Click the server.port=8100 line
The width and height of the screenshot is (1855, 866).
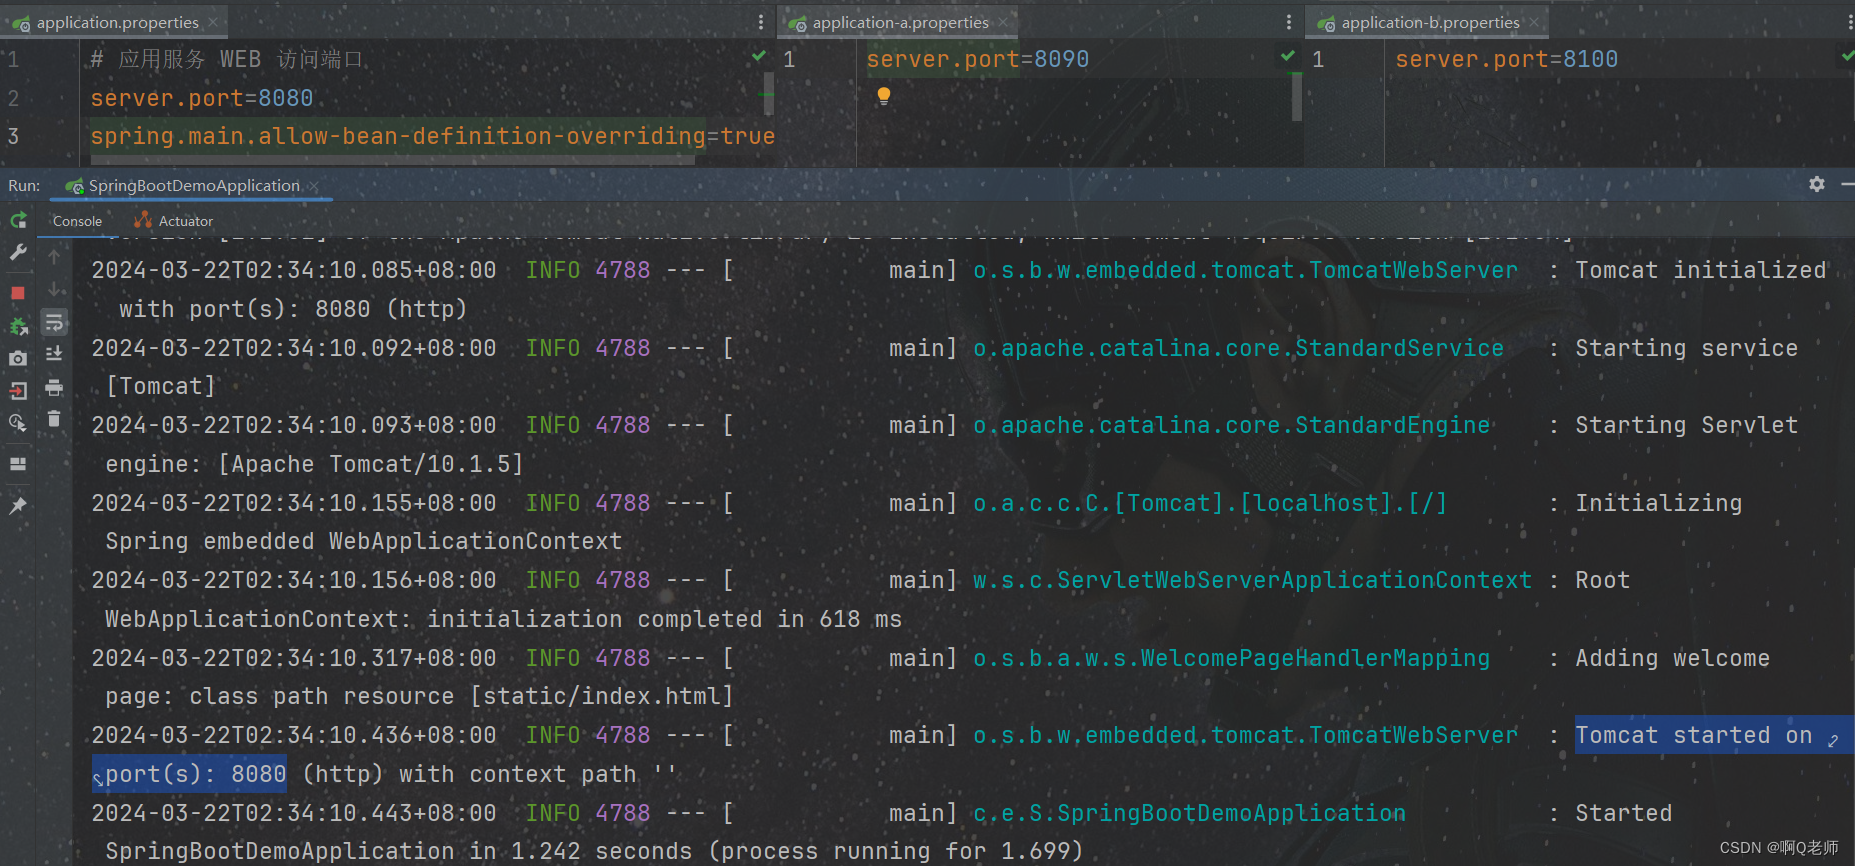pos(1507,59)
